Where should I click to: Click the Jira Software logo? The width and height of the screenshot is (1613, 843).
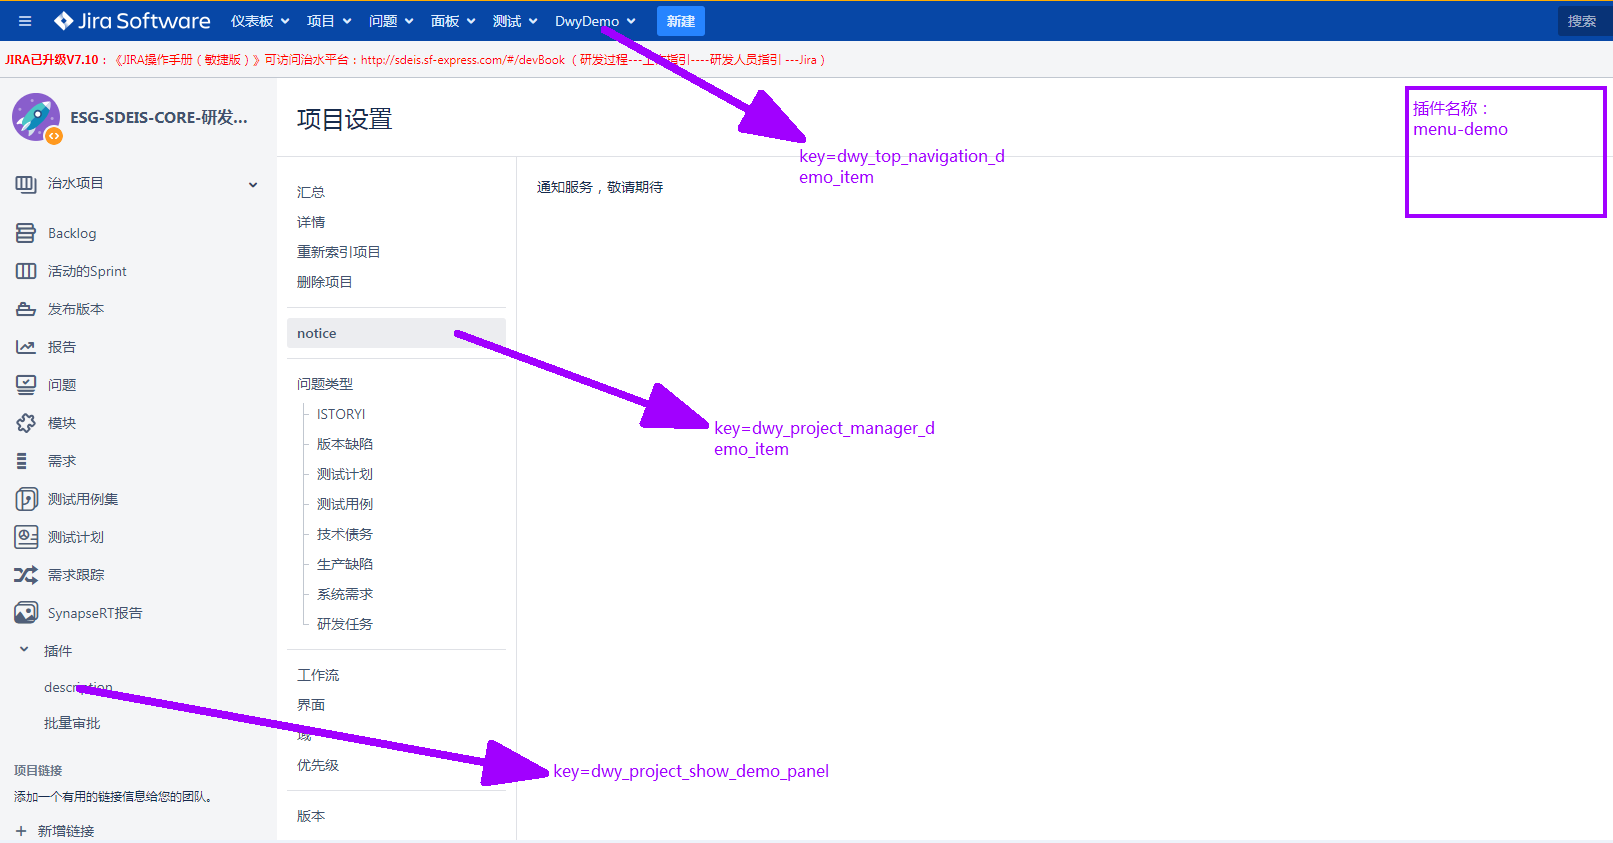[x=132, y=21]
